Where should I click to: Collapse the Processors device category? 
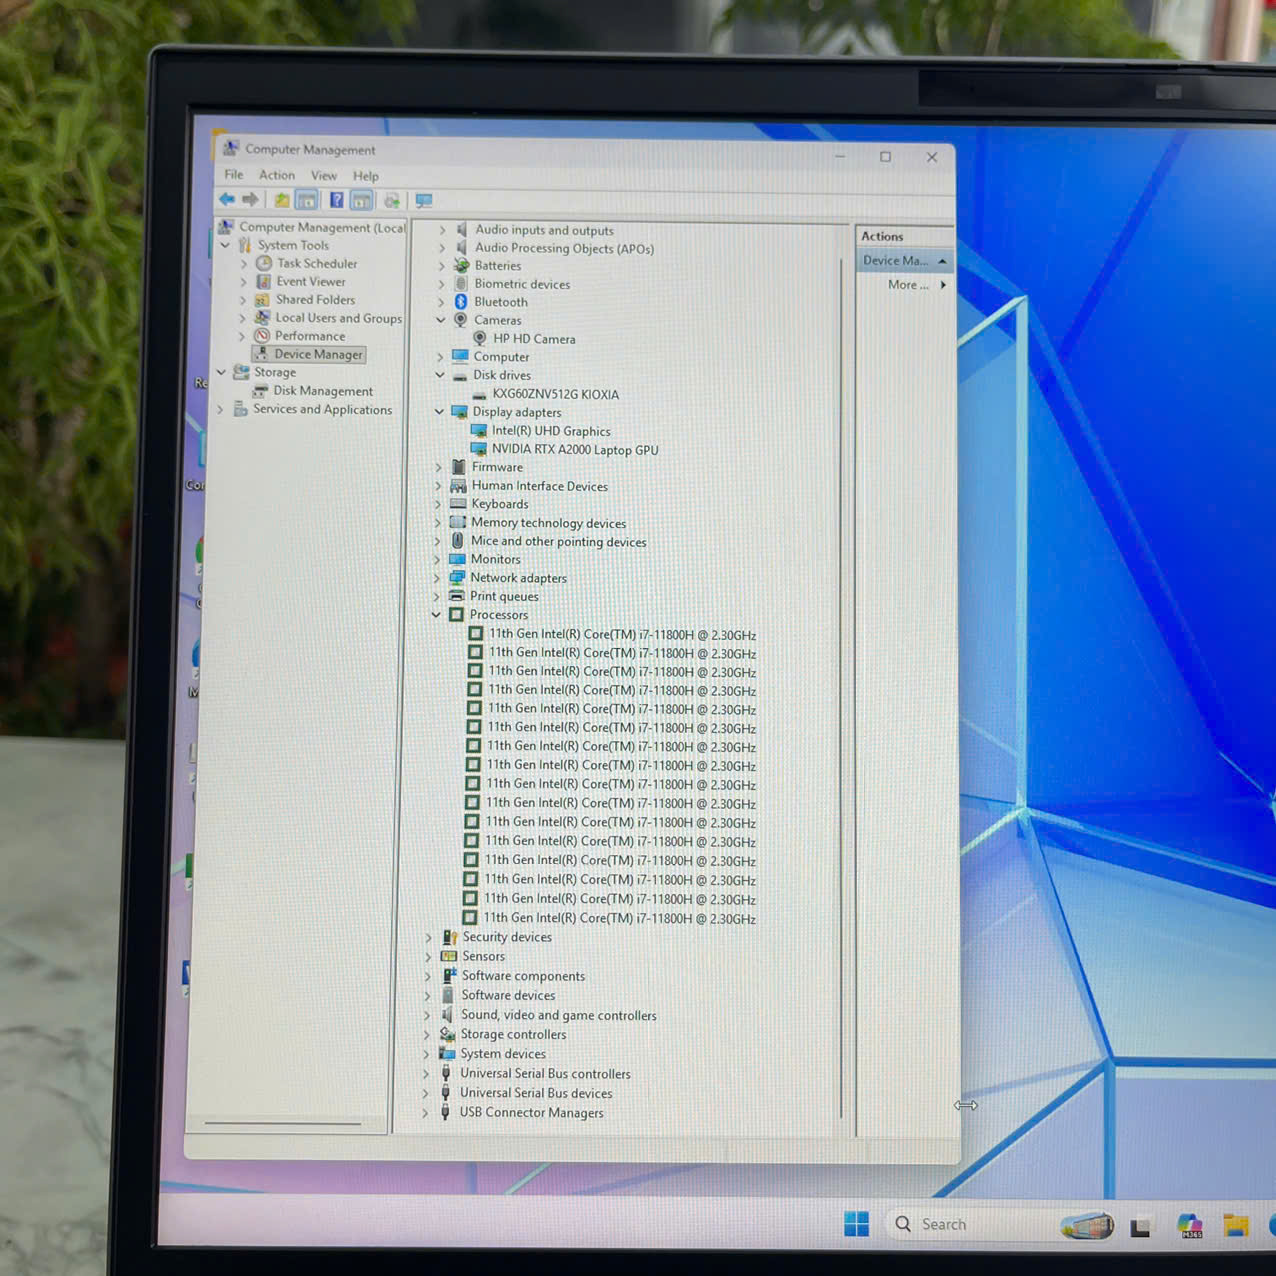[x=436, y=615]
